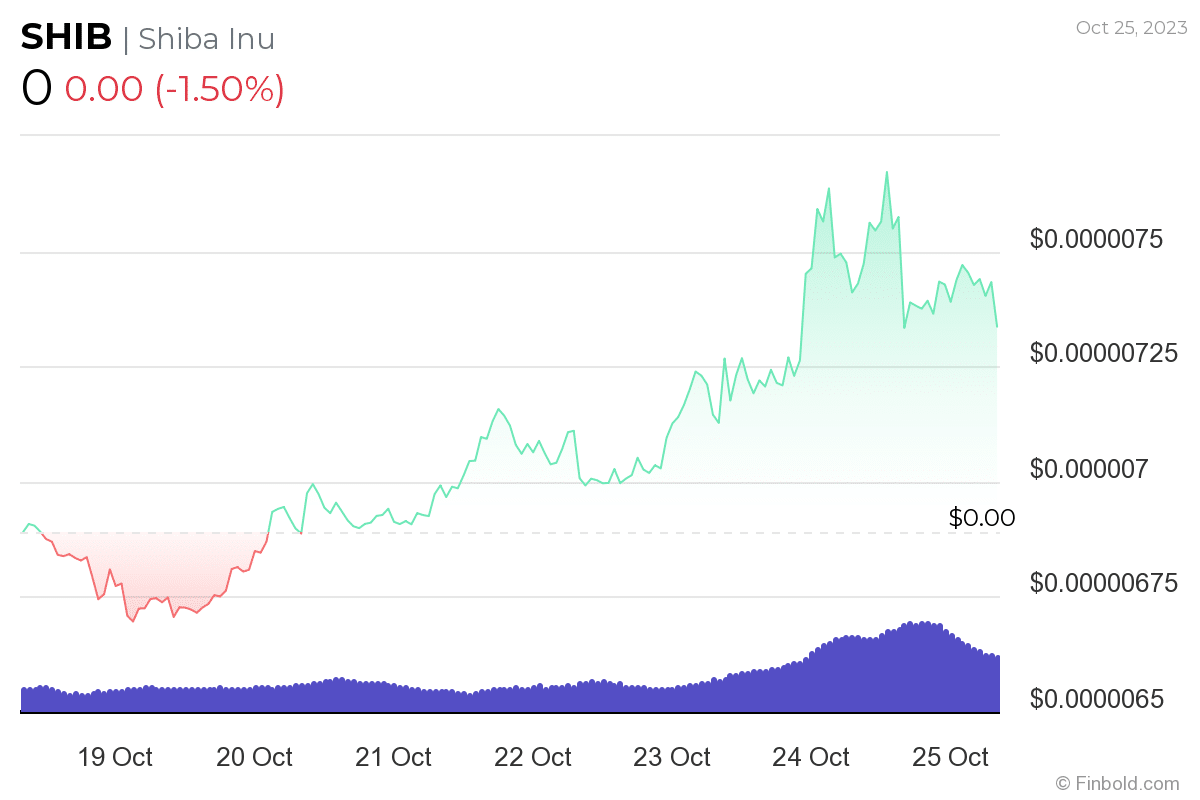Click the $0.00 baseline reference label

981,518
